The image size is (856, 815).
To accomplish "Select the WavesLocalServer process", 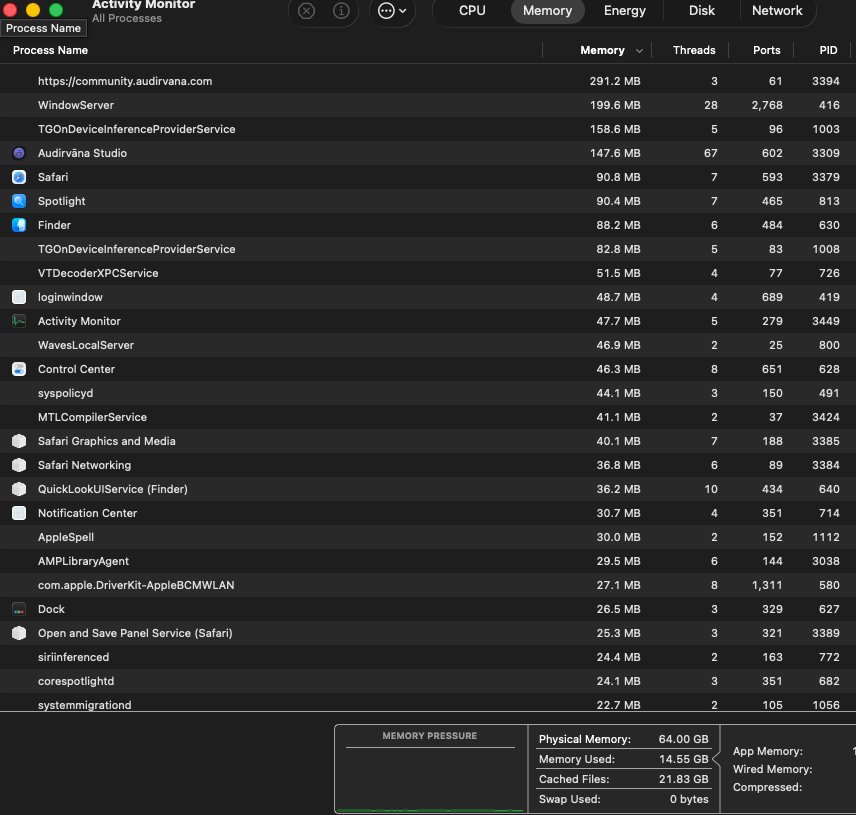I will point(428,345).
